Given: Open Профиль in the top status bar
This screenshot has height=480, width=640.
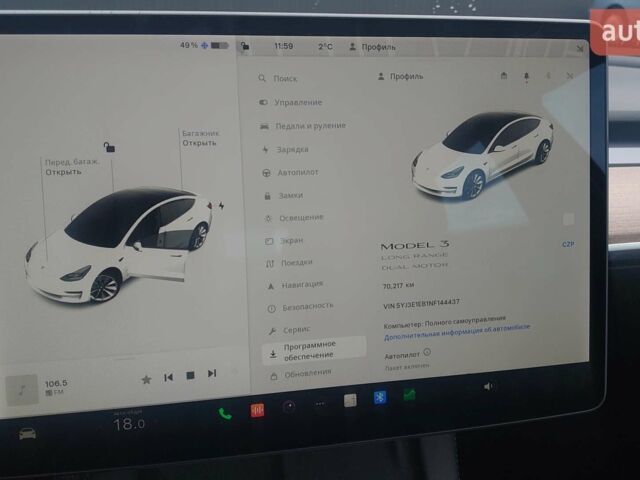Looking at the screenshot, I should pos(373,47).
